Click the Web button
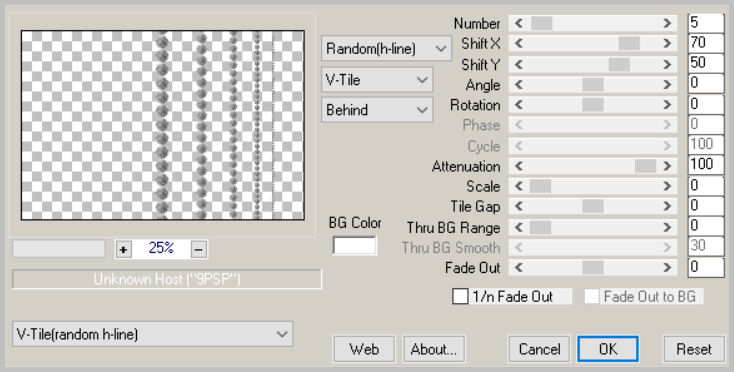734x372 pixels. 364,349
